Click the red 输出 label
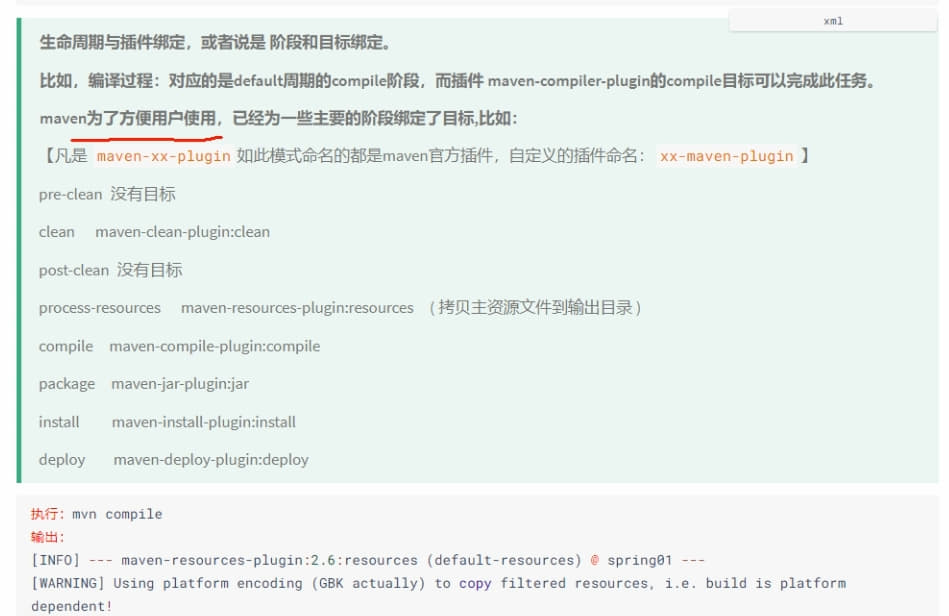This screenshot has height=616, width=949. pyautogui.click(x=44, y=537)
